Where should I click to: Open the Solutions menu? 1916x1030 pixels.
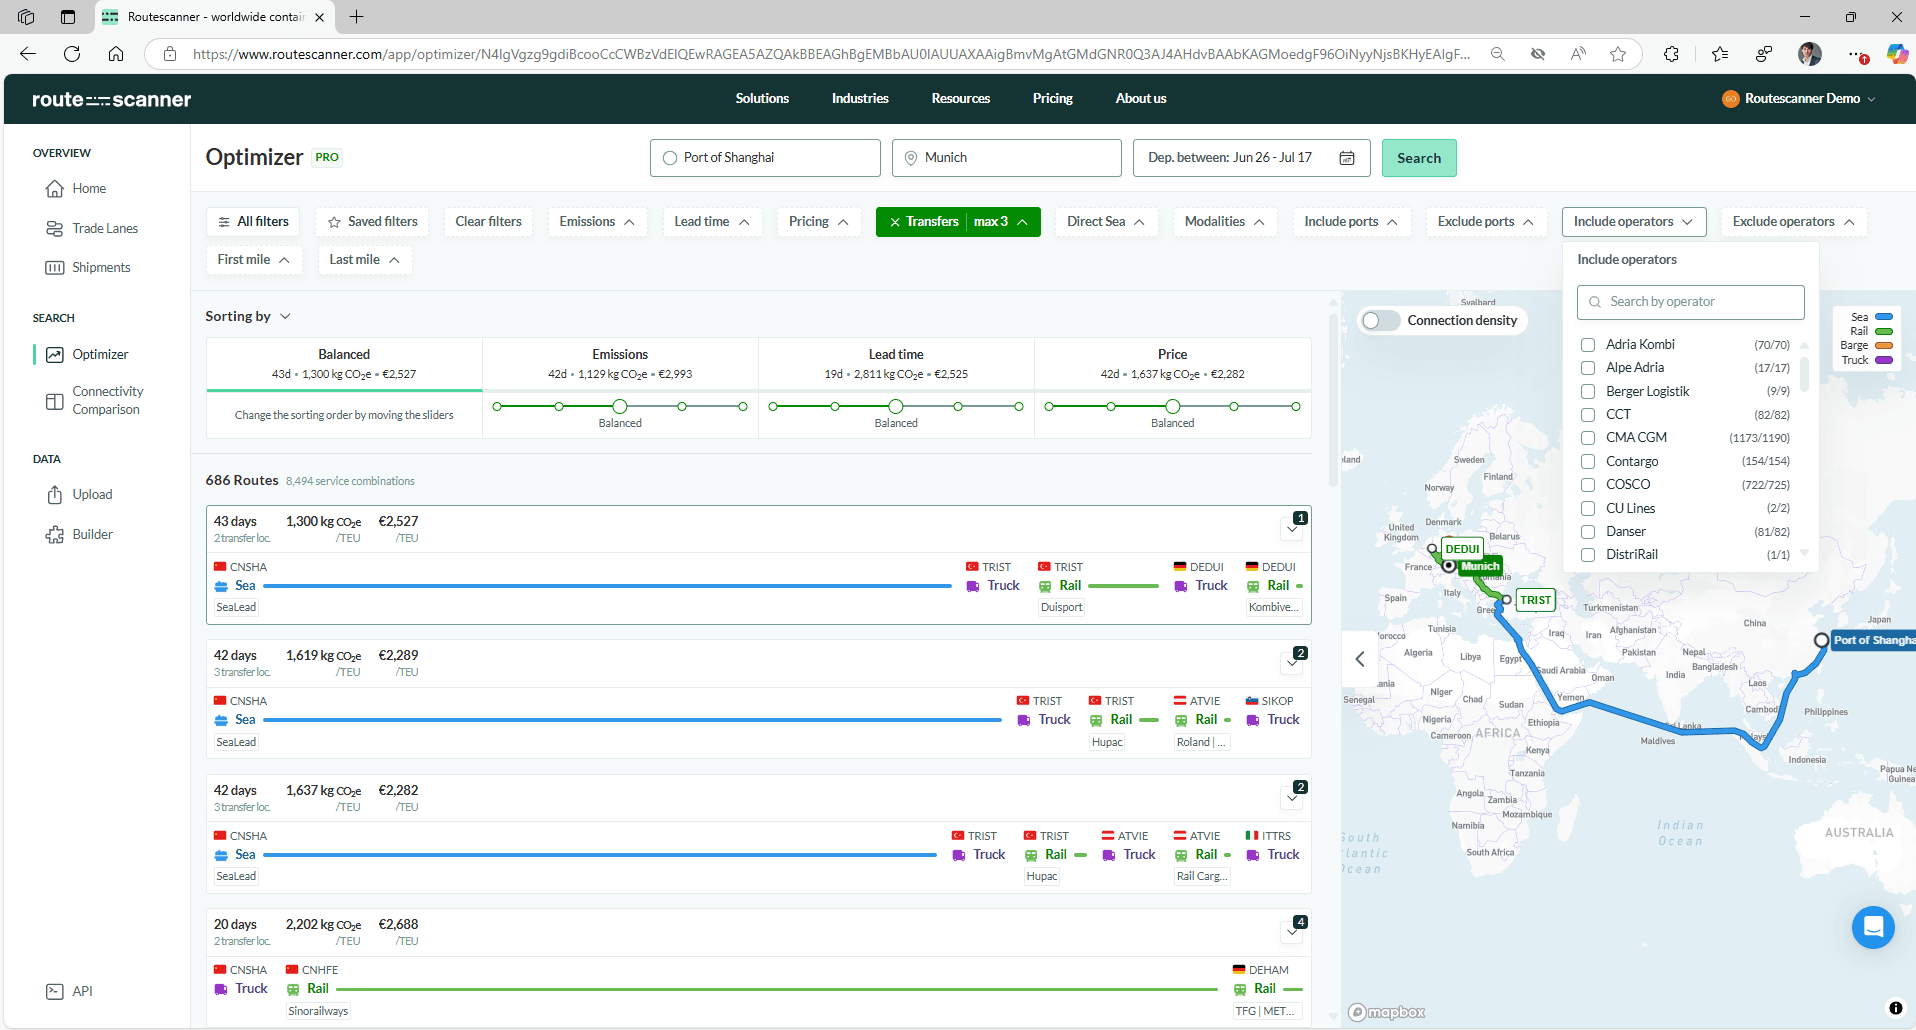pos(762,99)
